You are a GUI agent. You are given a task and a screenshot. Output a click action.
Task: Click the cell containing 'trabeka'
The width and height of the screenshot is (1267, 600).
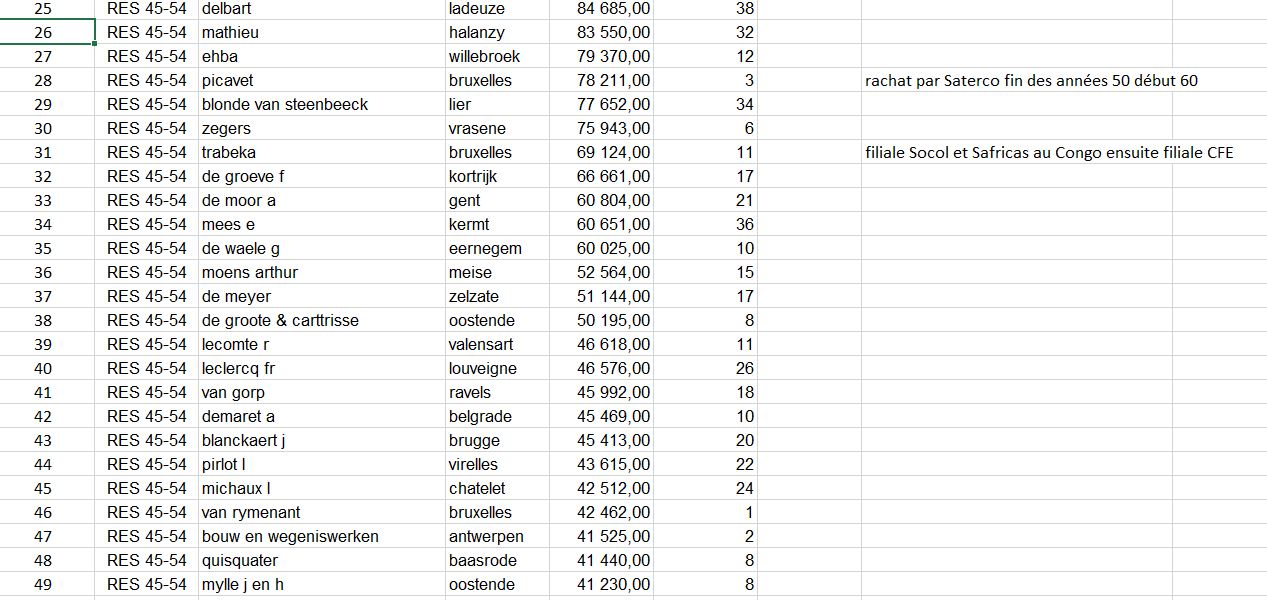(229, 152)
